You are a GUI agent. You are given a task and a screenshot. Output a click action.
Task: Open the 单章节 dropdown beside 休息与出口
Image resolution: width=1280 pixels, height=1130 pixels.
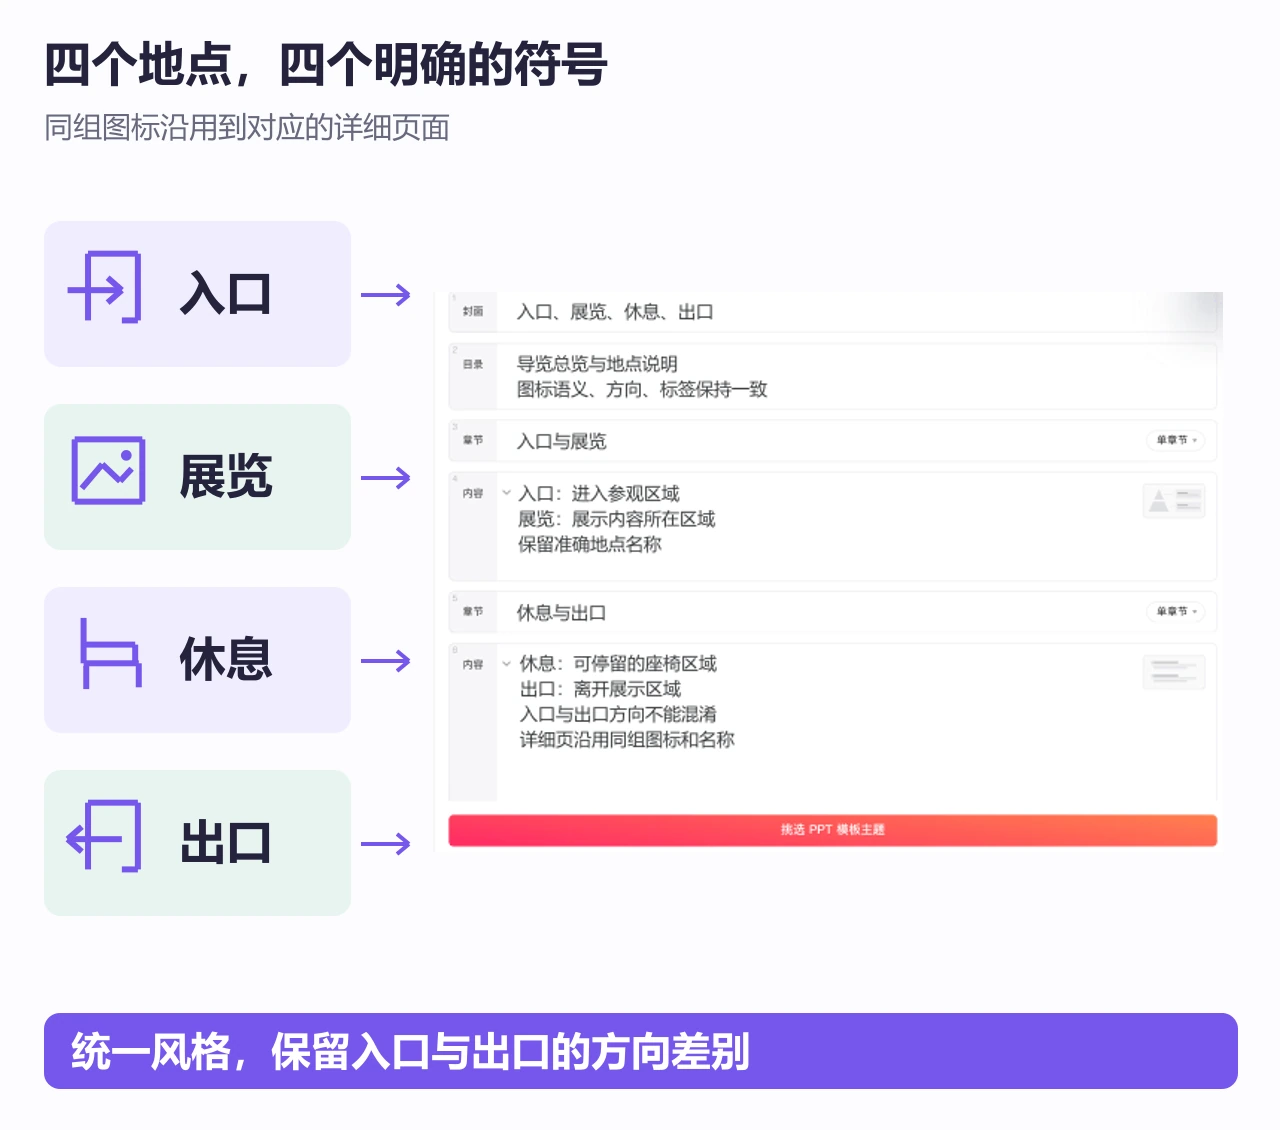(x=1175, y=611)
